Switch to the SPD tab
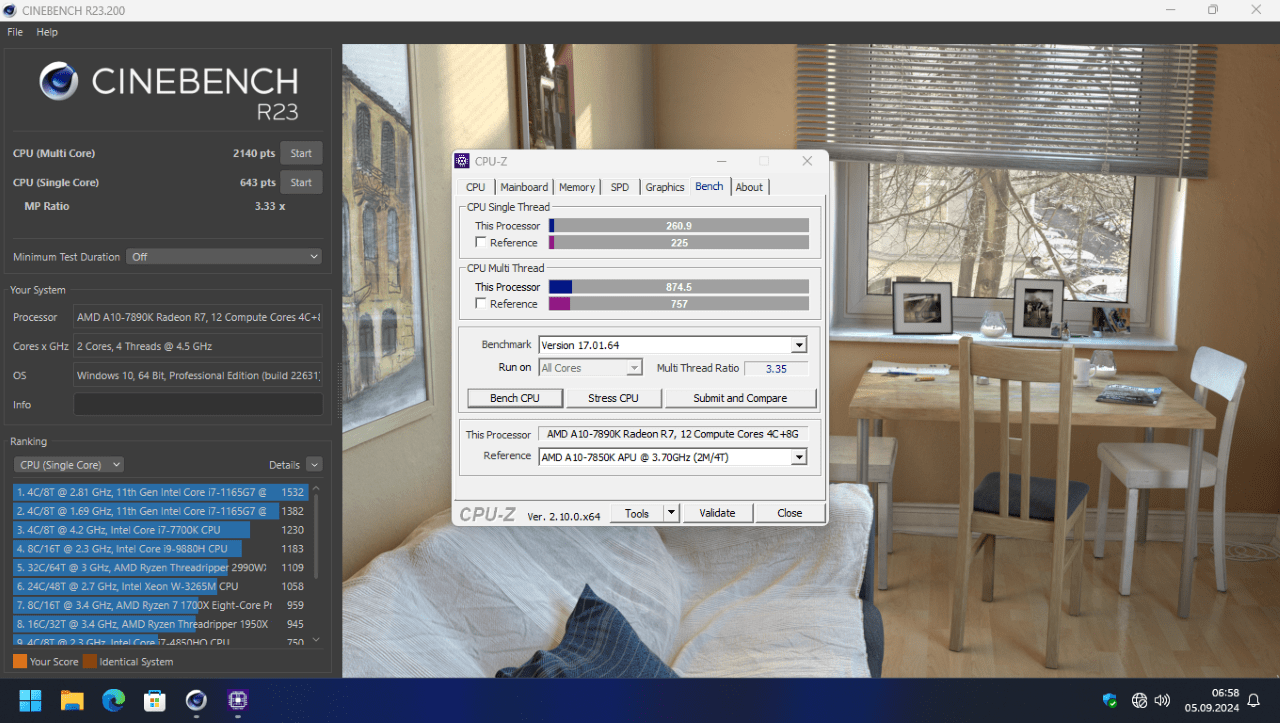 tap(620, 187)
